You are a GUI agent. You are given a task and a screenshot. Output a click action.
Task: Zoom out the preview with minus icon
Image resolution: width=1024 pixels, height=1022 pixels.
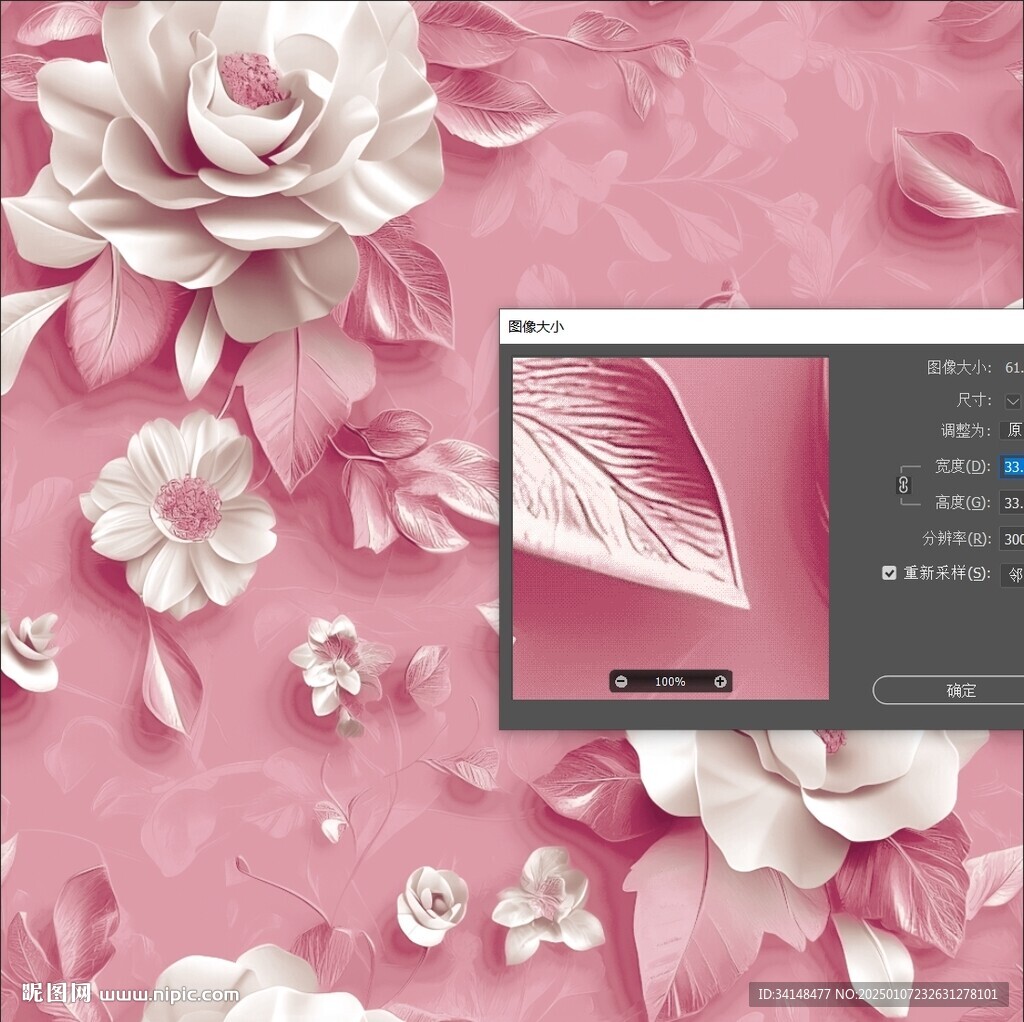pyautogui.click(x=621, y=682)
